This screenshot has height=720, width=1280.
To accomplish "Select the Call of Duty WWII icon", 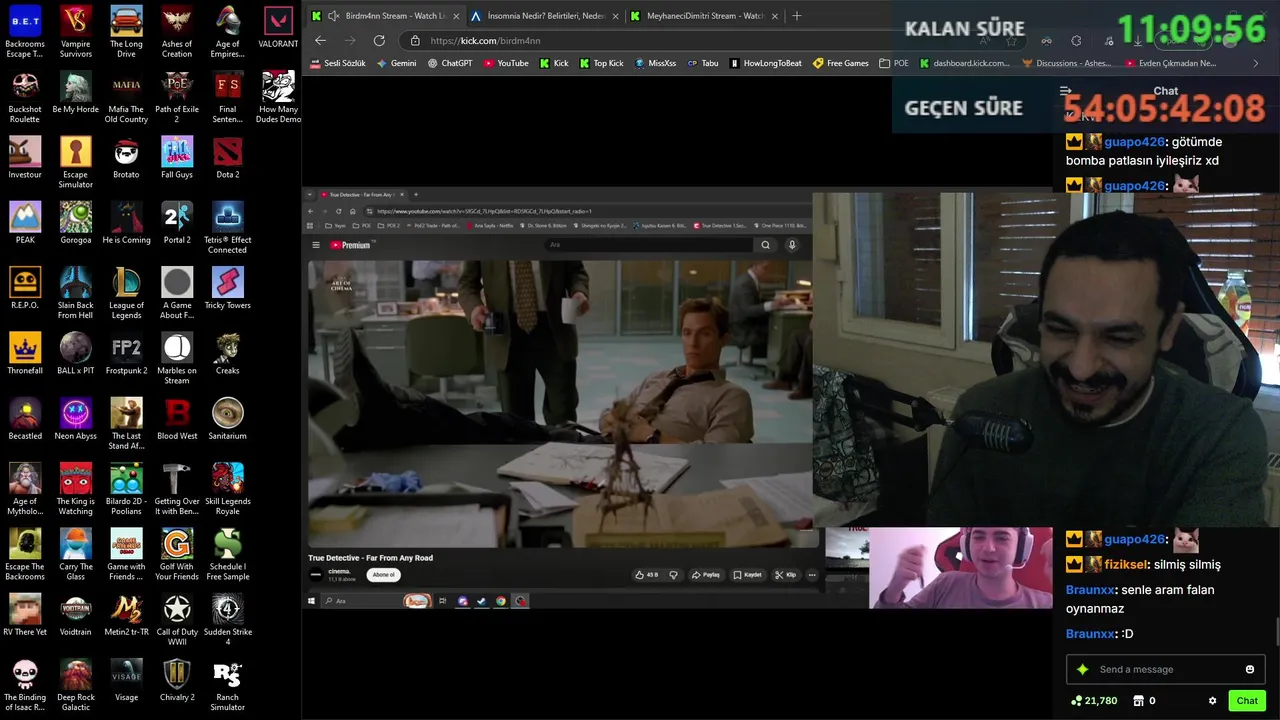I will [x=177, y=620].
